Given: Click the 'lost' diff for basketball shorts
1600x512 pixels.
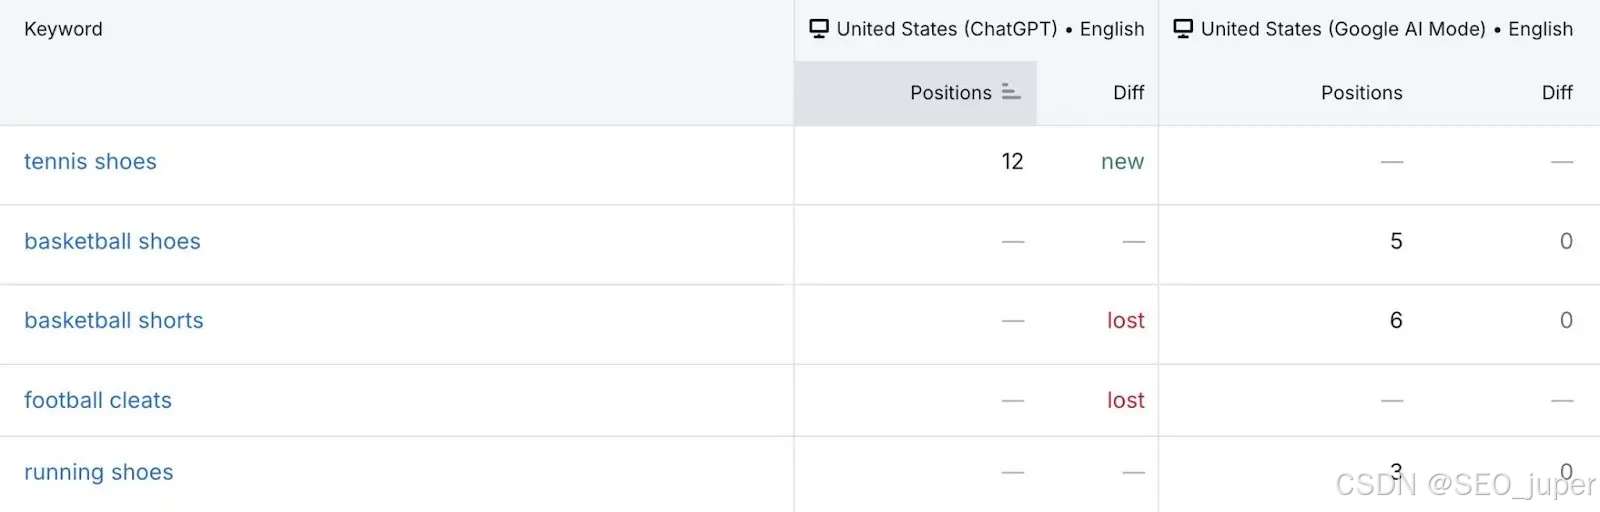Looking at the screenshot, I should [1125, 320].
